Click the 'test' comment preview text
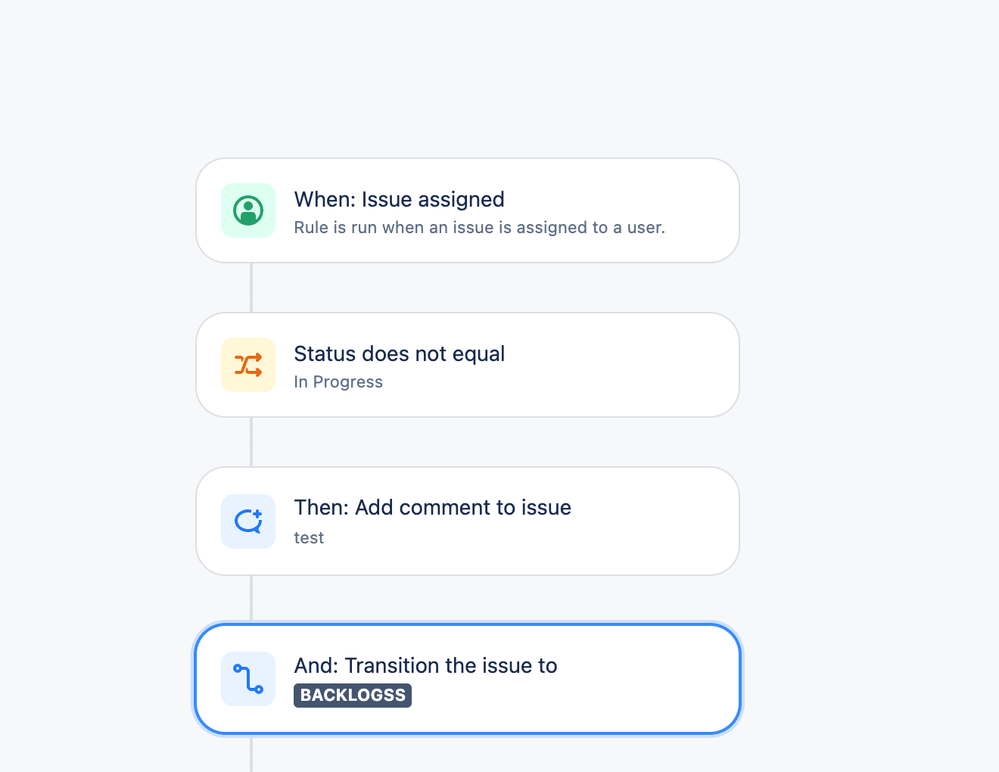The height and width of the screenshot is (772, 999). 309,538
